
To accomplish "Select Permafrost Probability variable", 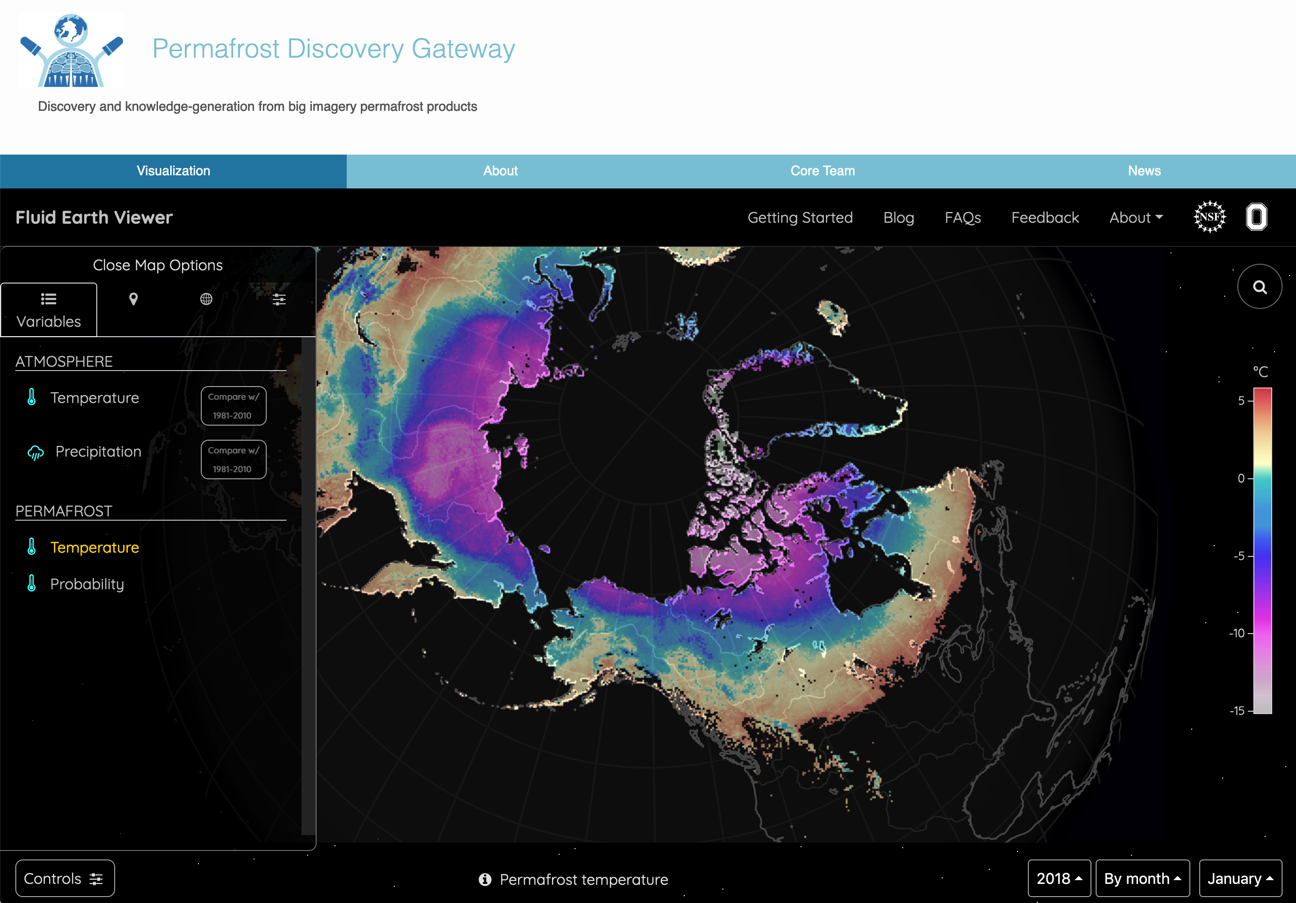I will point(87,584).
